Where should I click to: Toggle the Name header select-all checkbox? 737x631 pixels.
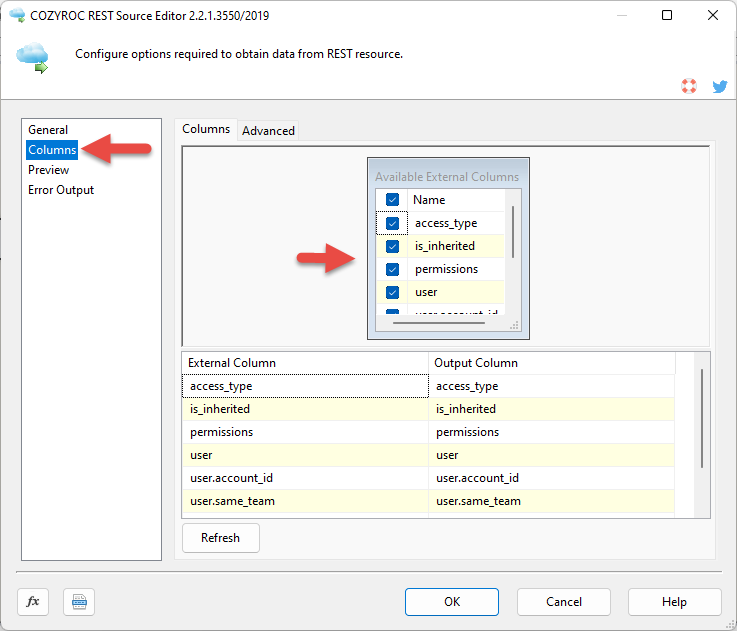[392, 200]
